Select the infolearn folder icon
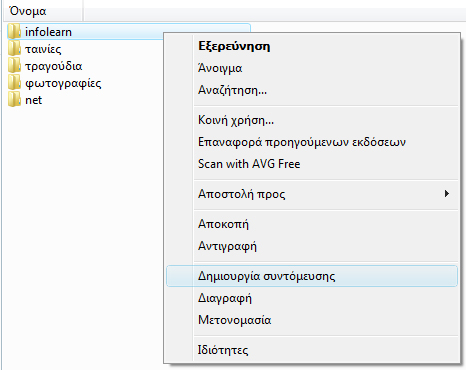 coord(14,32)
